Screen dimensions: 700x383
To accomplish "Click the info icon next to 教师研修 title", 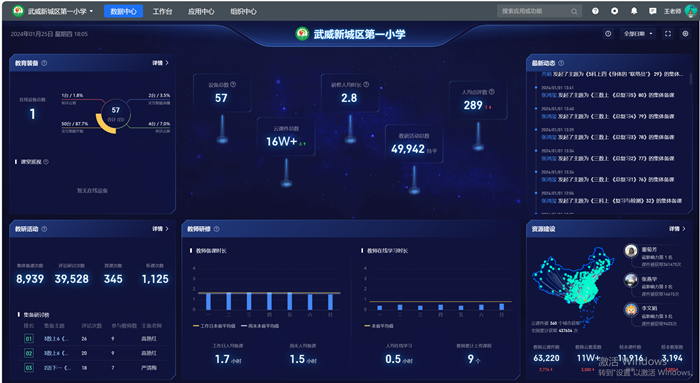I will tap(217, 229).
